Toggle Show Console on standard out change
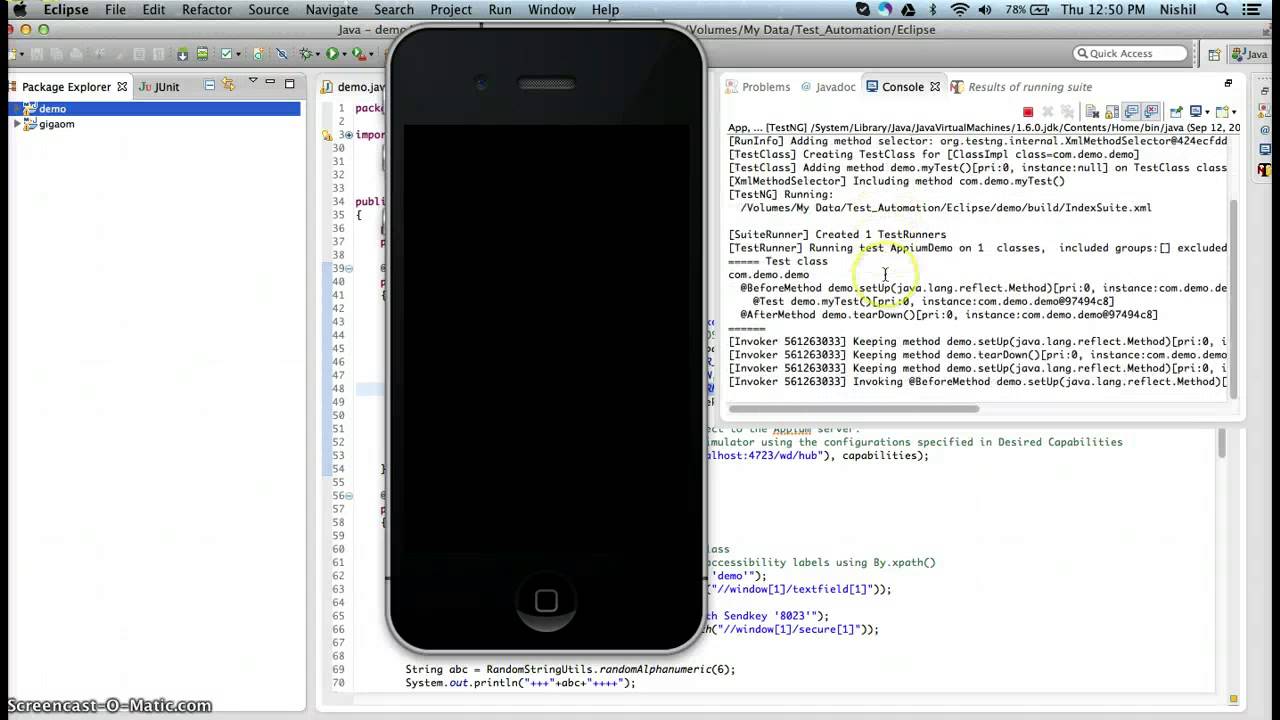The height and width of the screenshot is (720, 1280). 1131,112
